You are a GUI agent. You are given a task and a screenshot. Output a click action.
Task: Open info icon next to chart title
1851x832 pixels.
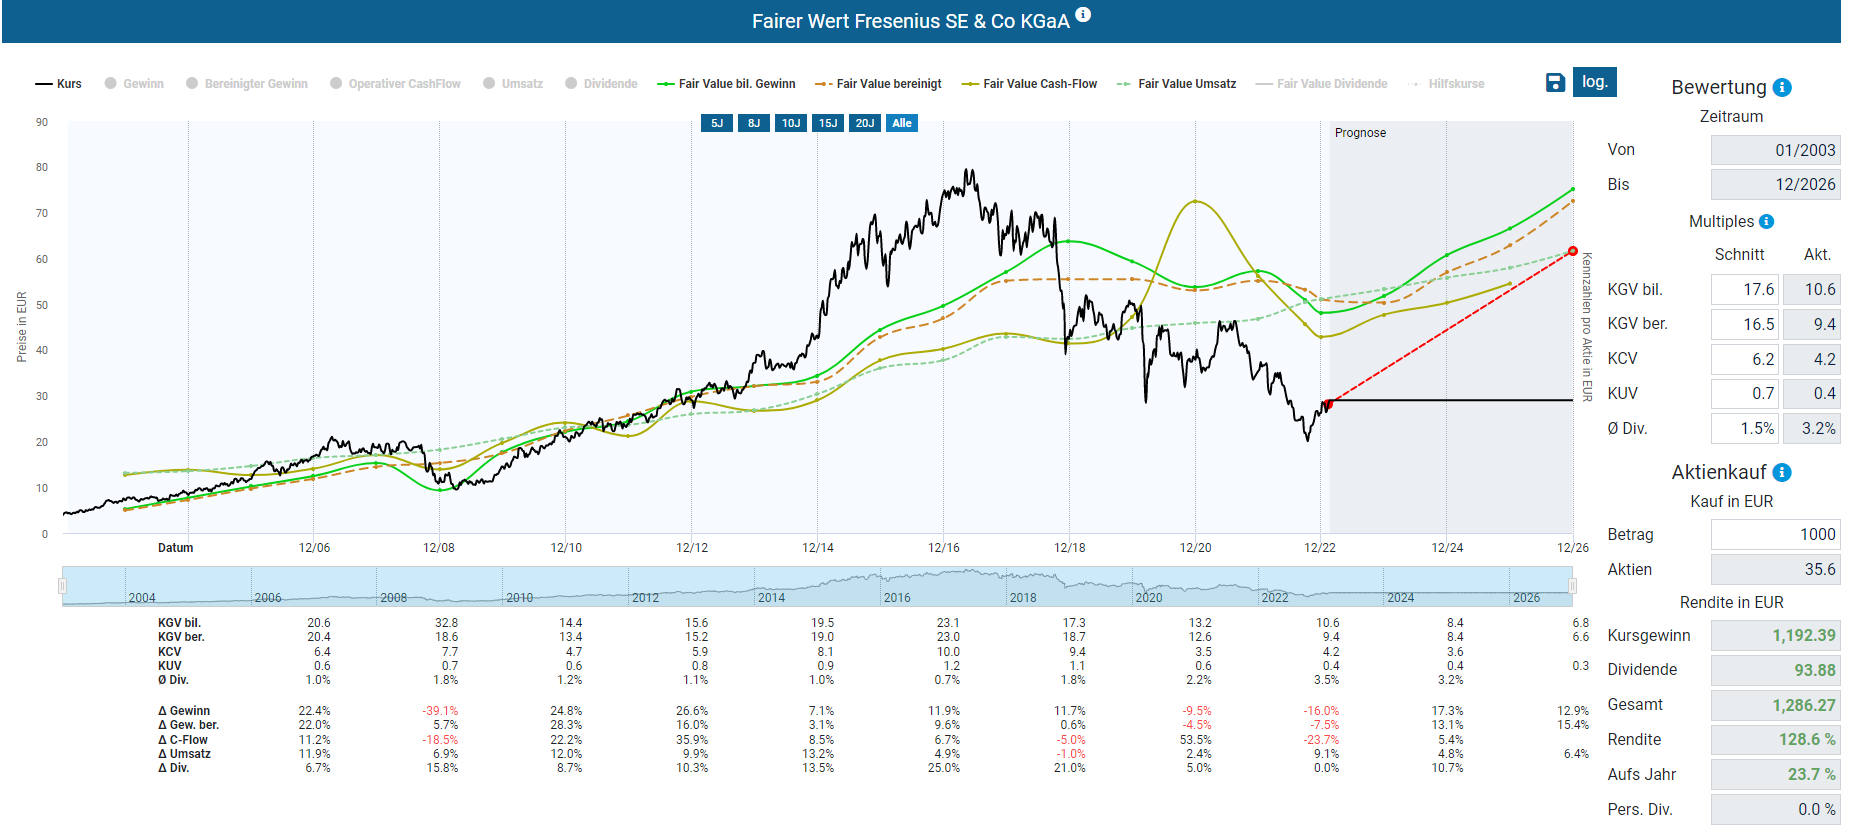[1083, 15]
